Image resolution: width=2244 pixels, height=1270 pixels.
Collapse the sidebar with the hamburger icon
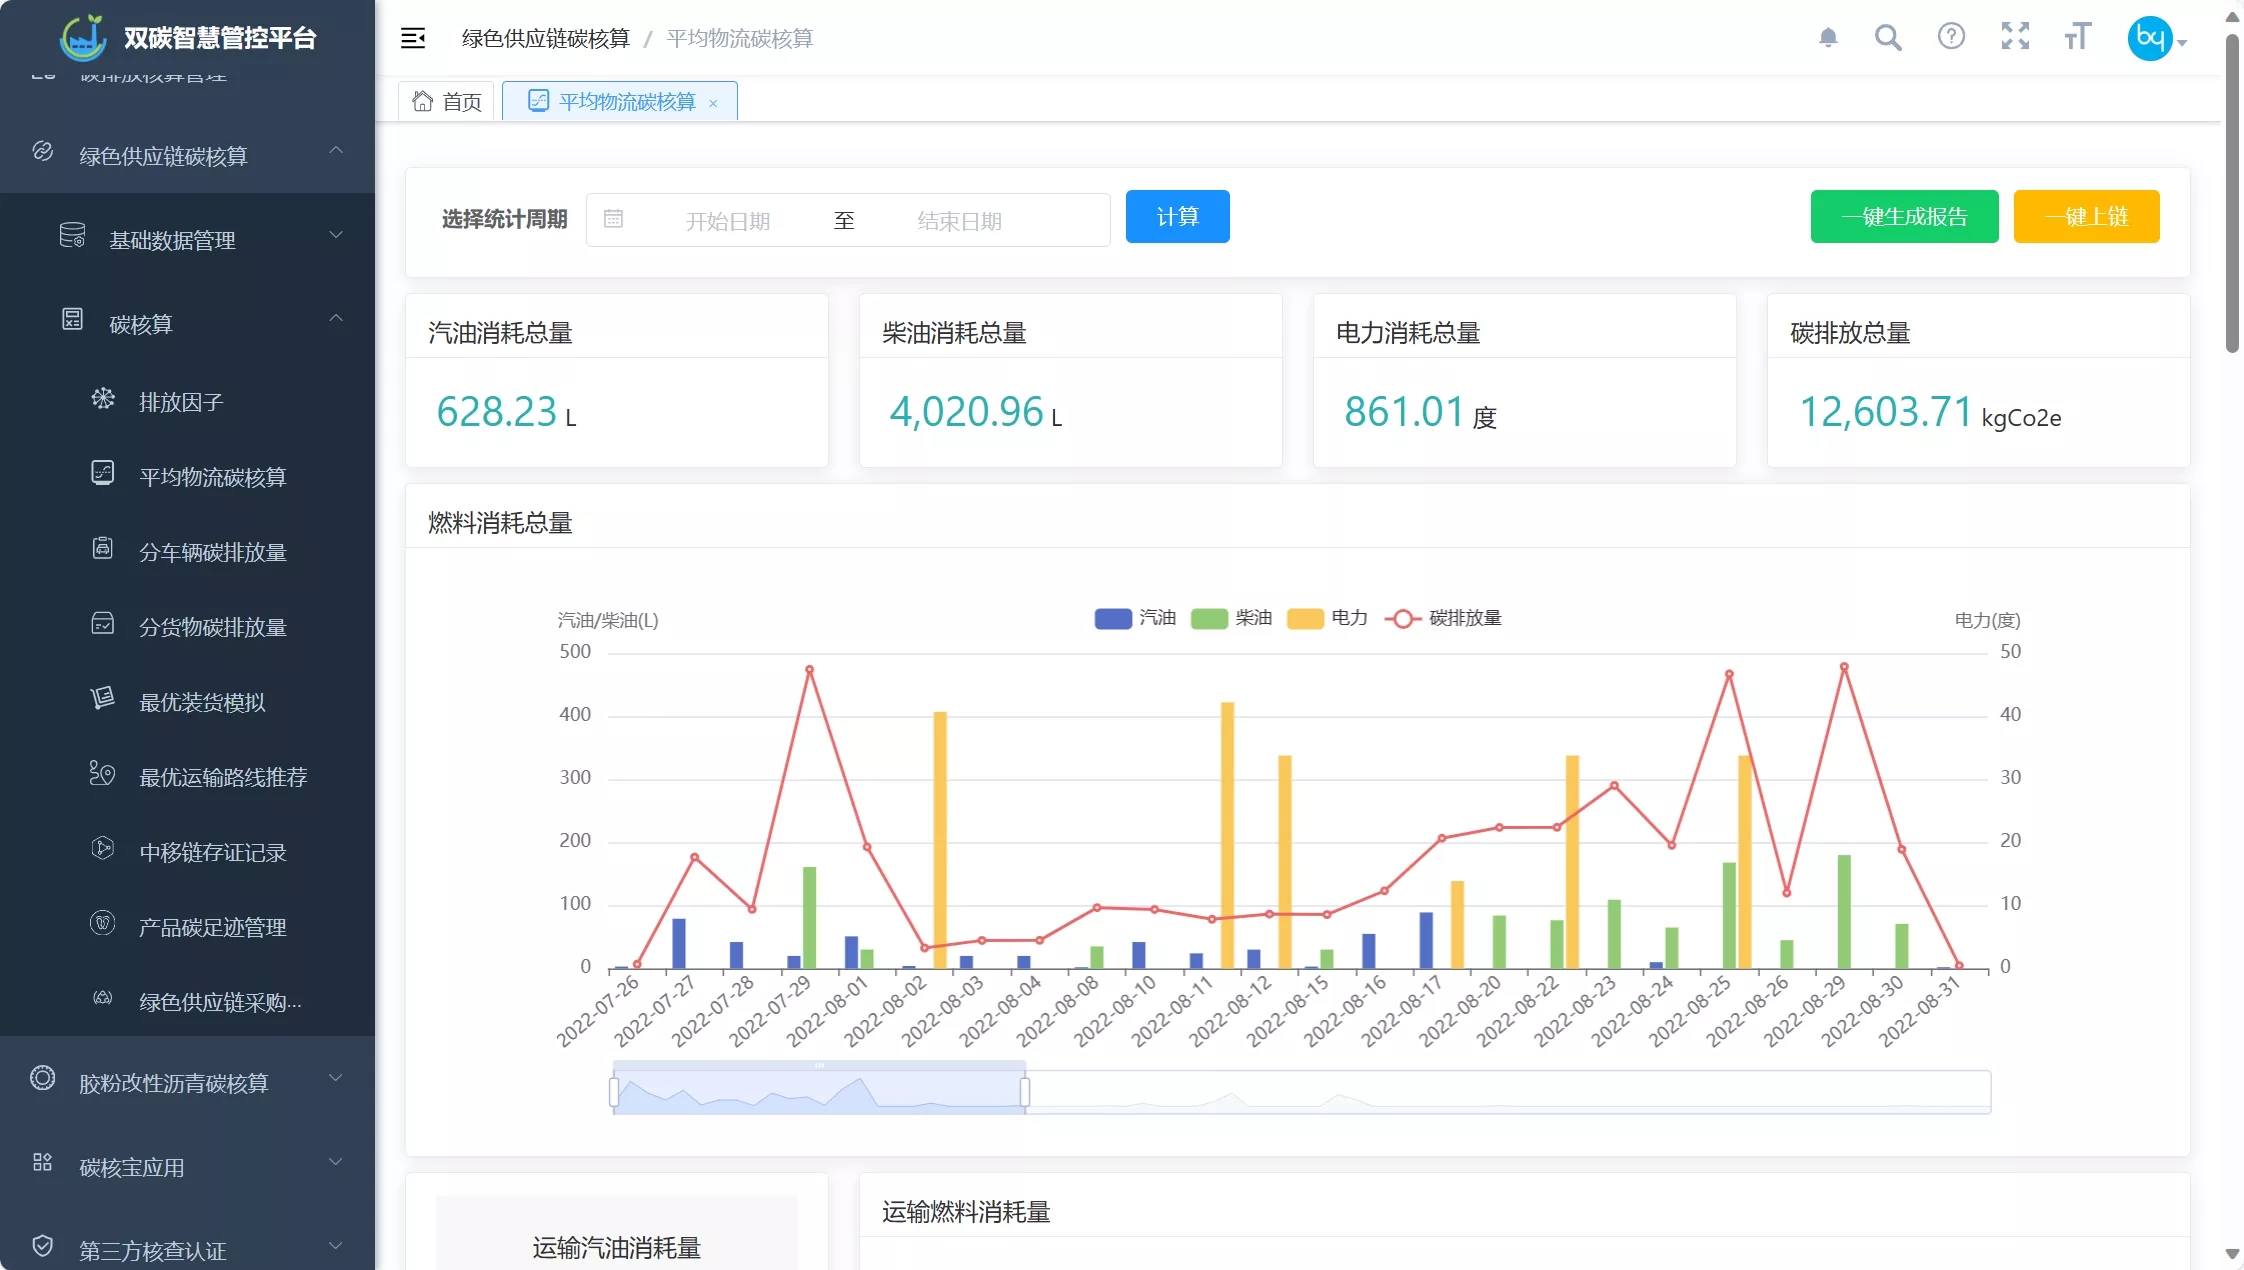coord(413,38)
